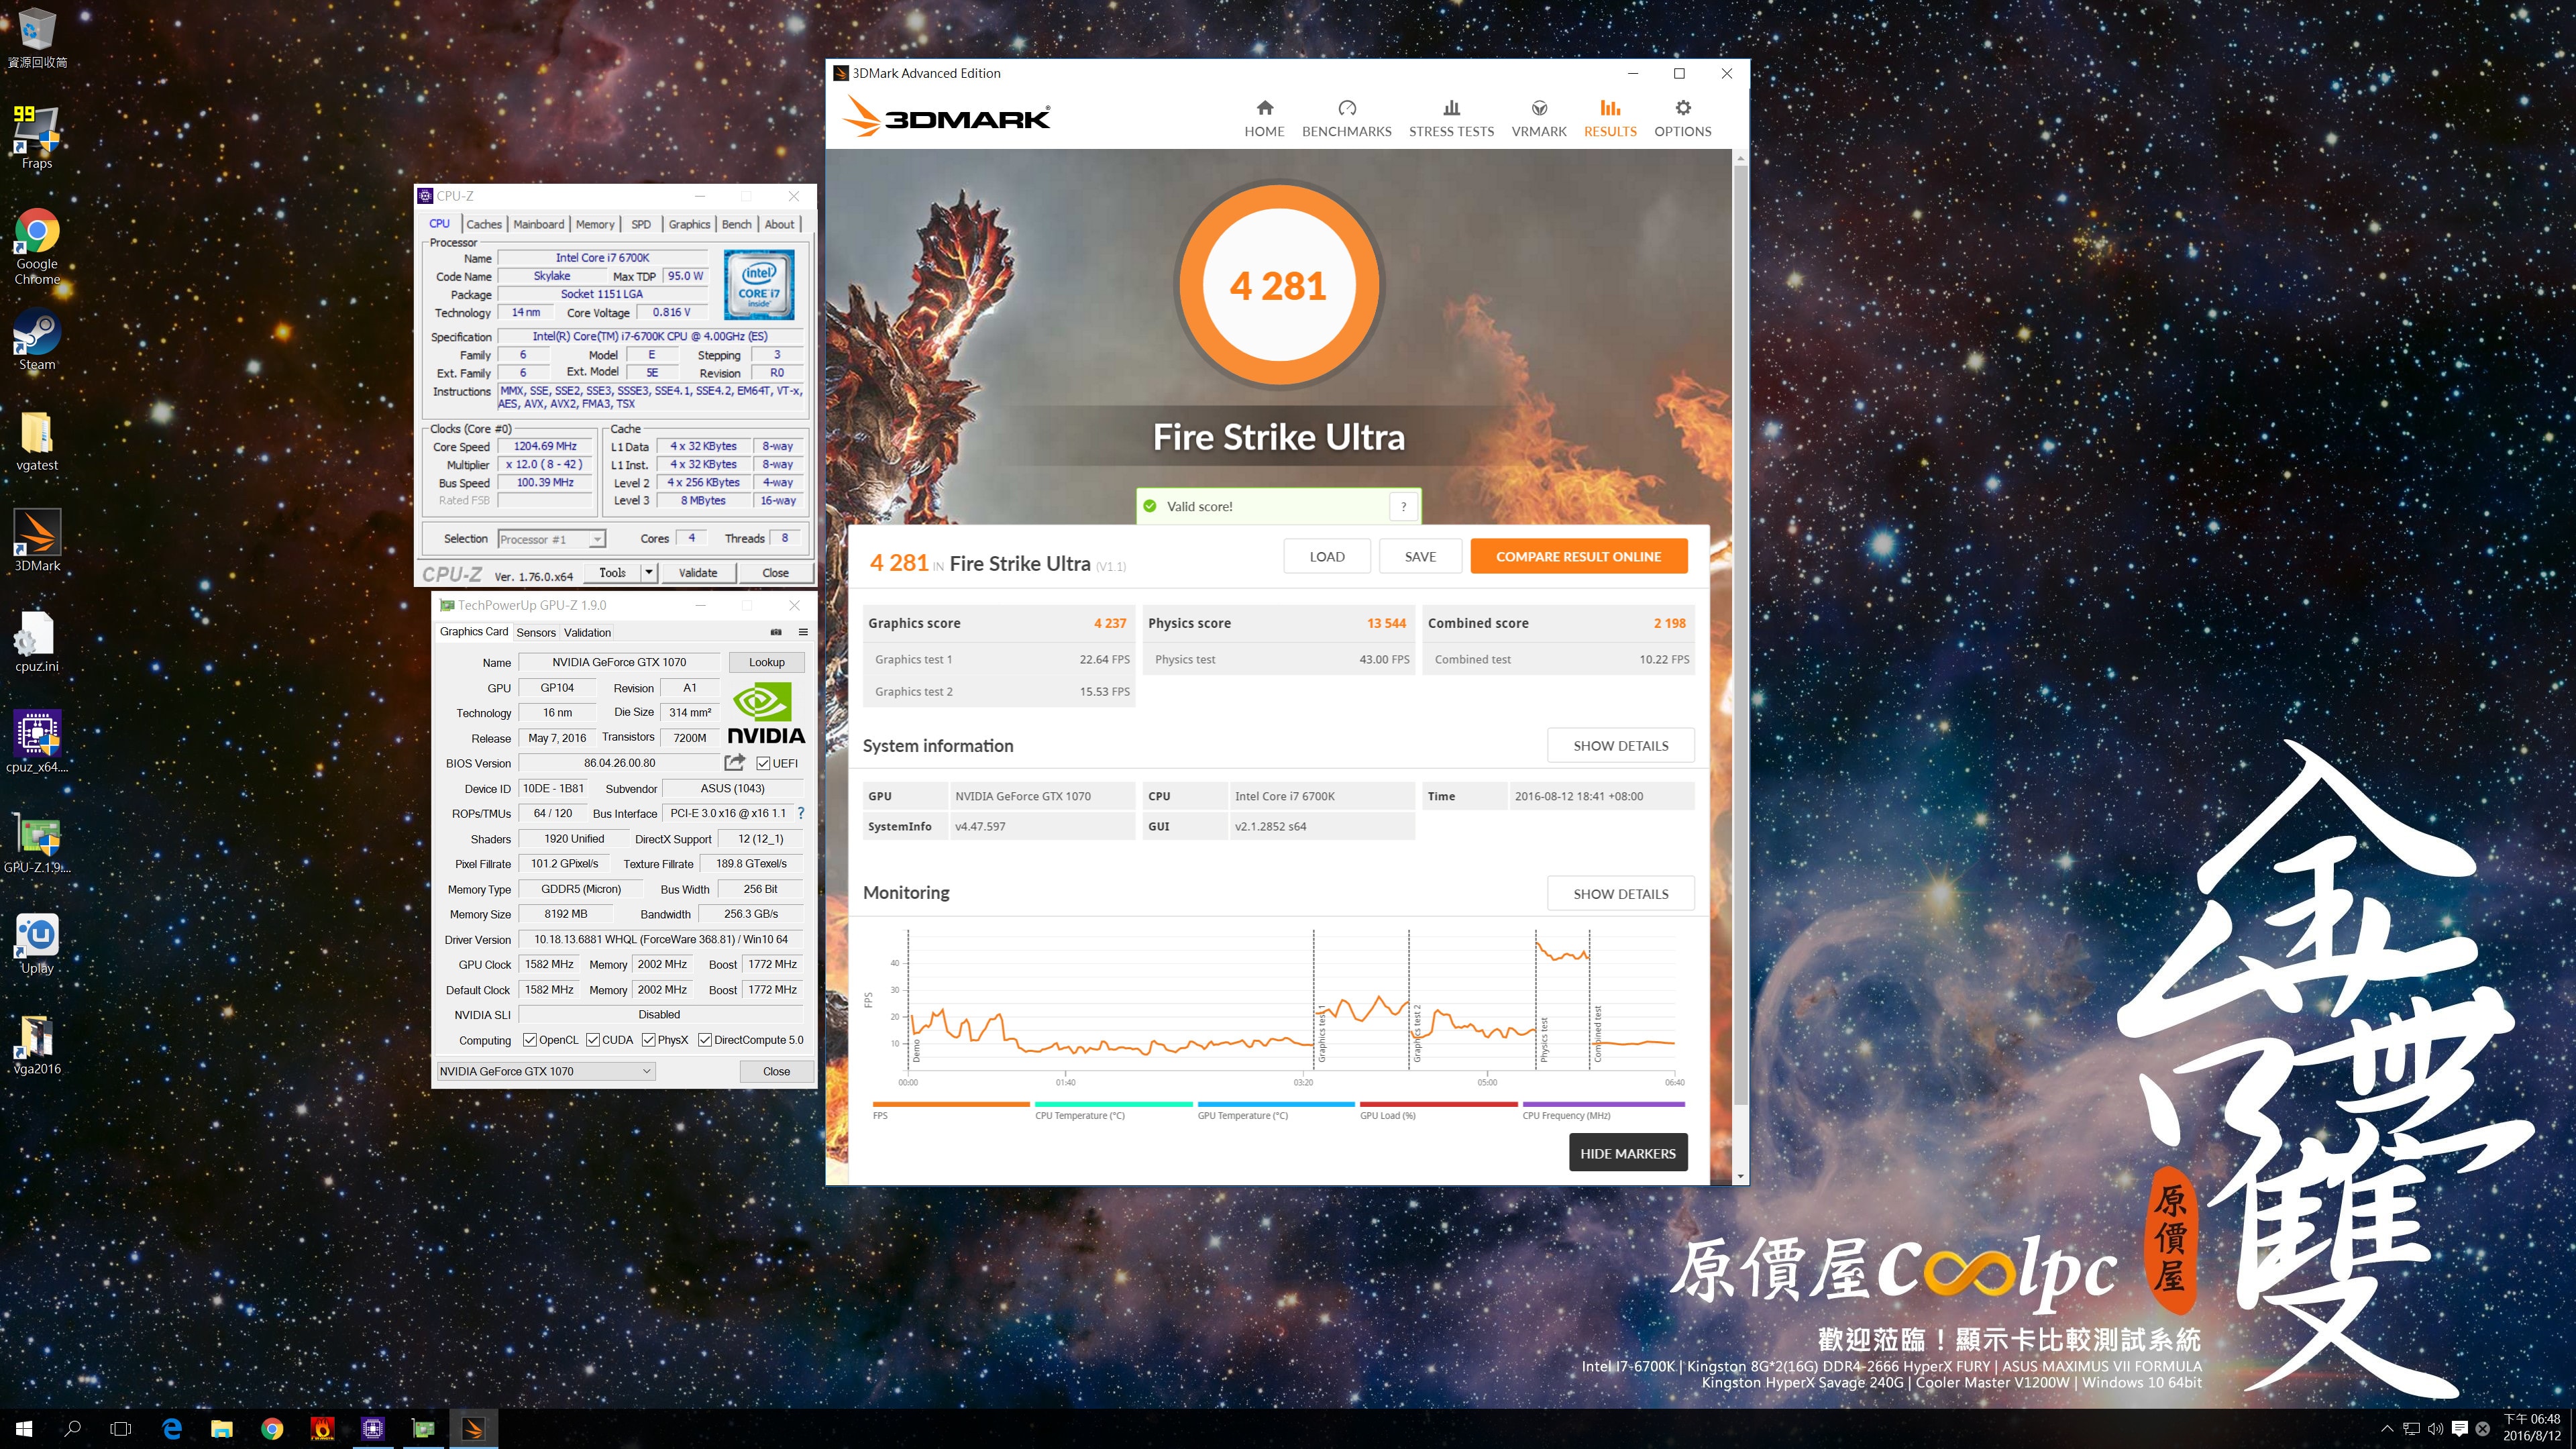Image resolution: width=2576 pixels, height=1449 pixels.
Task: Click the Lookup button in GPU-Z
Action: 766,662
